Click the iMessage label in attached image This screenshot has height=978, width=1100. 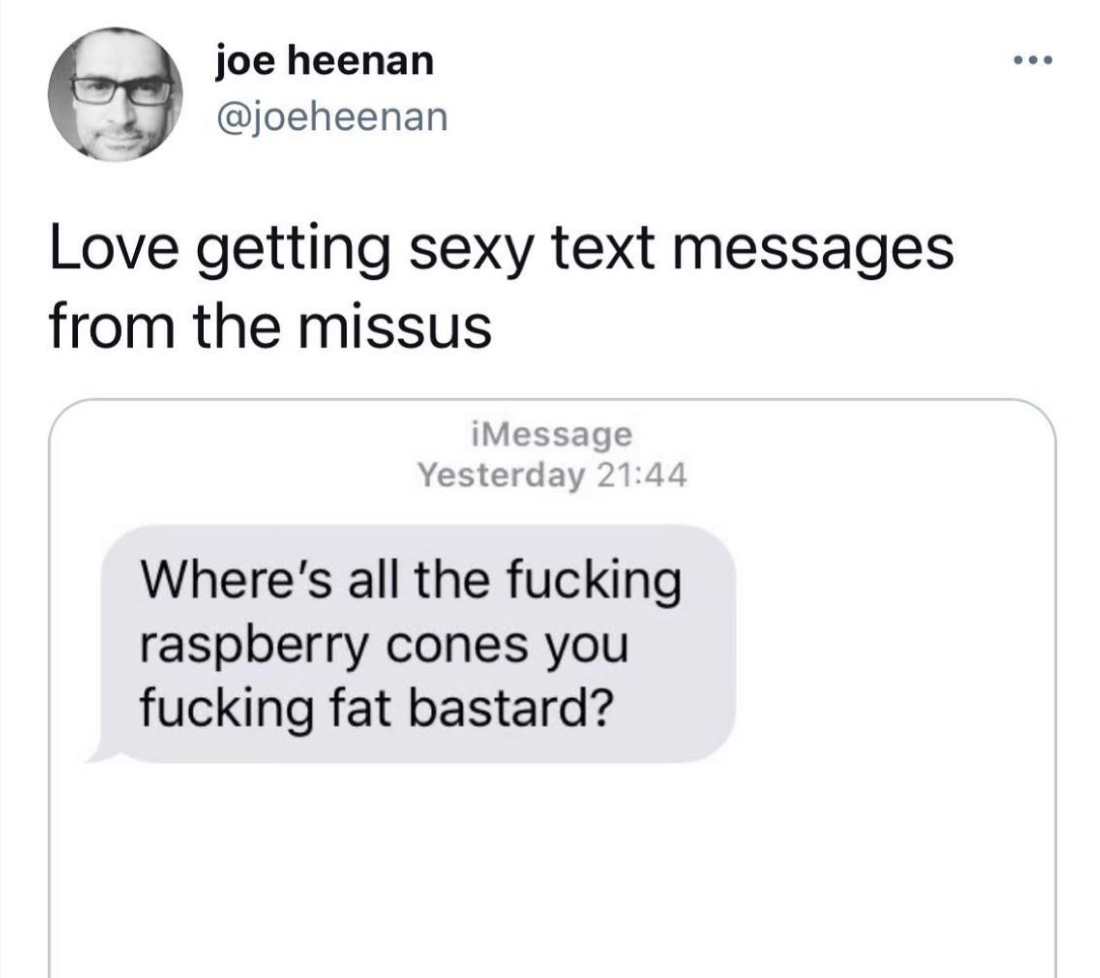[x=553, y=434]
